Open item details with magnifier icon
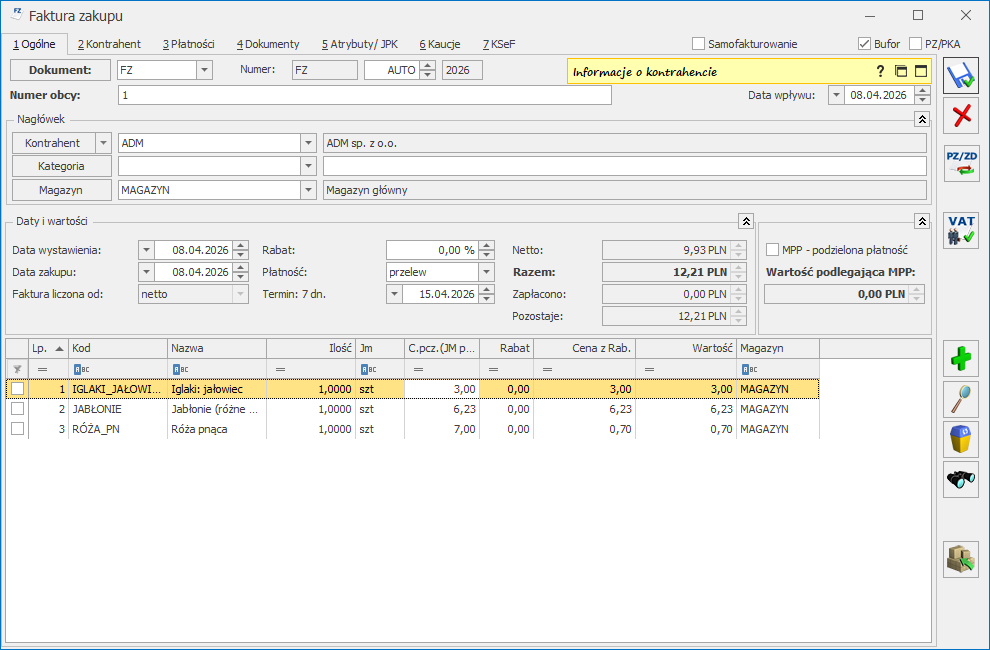The image size is (990, 650). tap(961, 399)
